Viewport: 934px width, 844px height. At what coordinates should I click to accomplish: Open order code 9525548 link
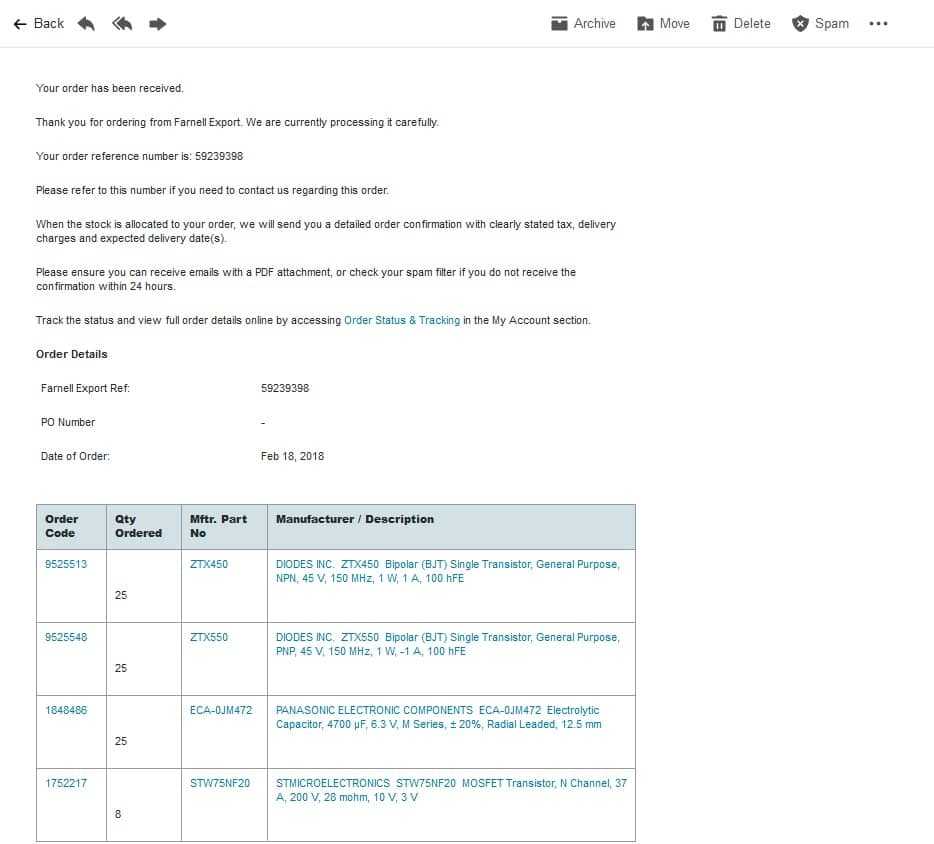pyautogui.click(x=66, y=637)
